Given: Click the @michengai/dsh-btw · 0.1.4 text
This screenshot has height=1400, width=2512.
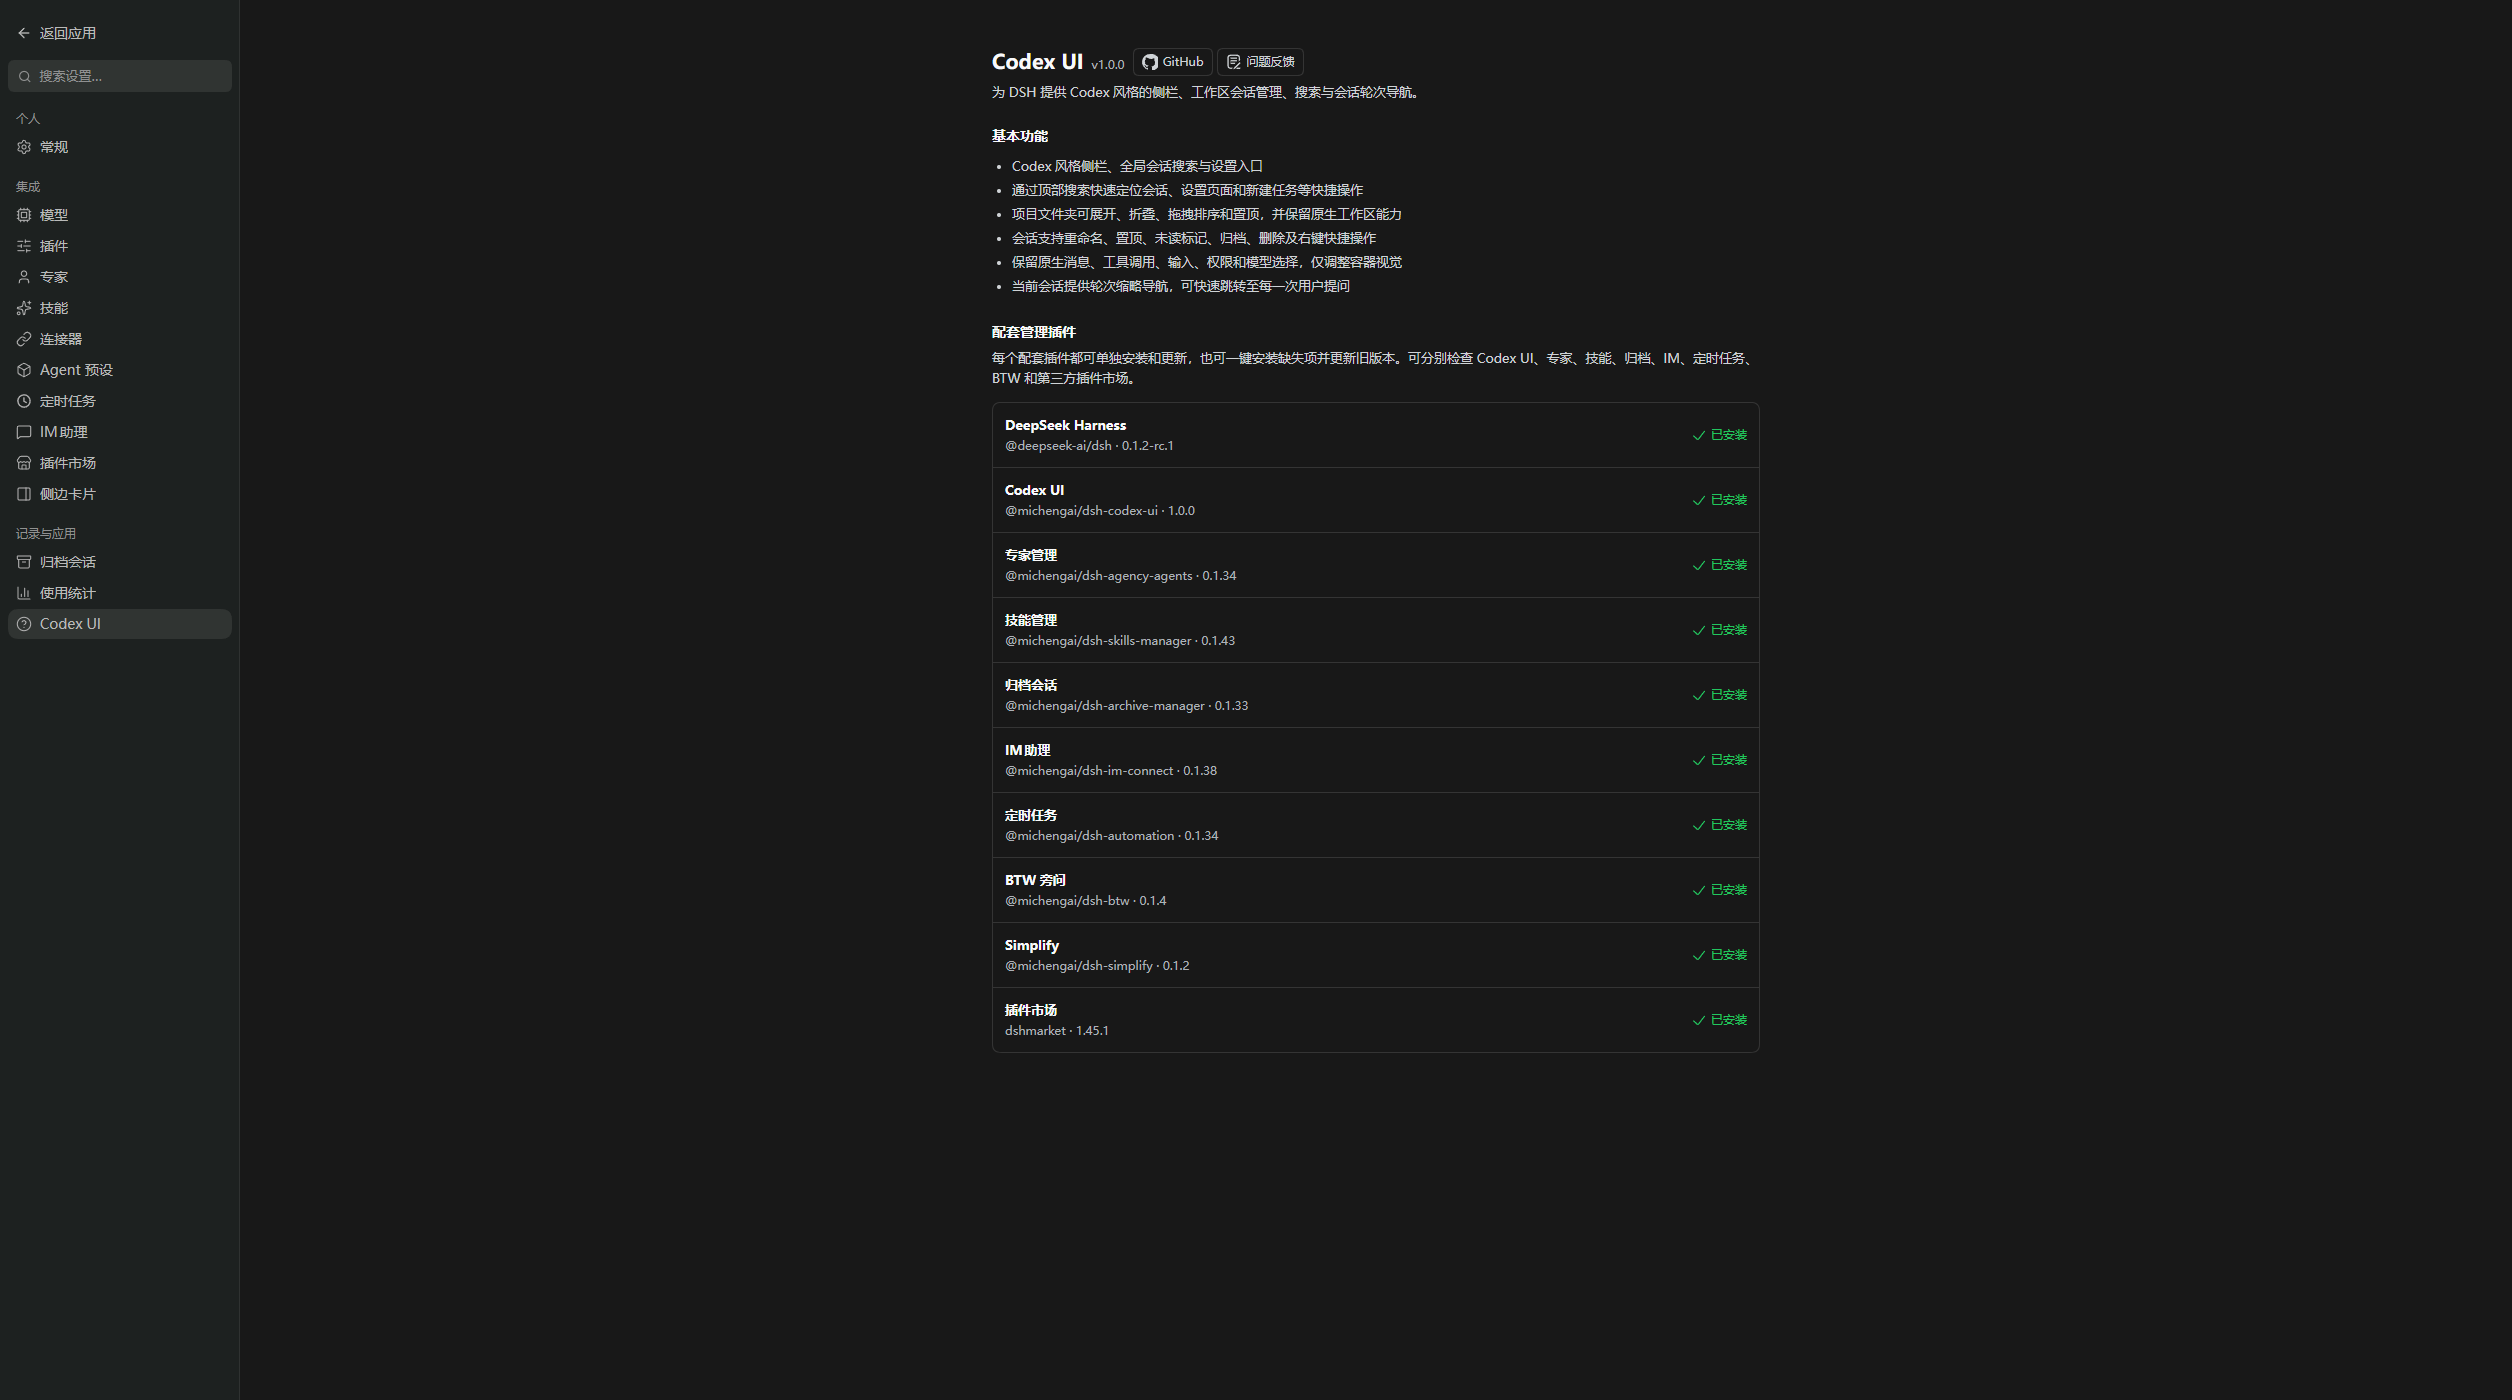Looking at the screenshot, I should coord(1085,901).
